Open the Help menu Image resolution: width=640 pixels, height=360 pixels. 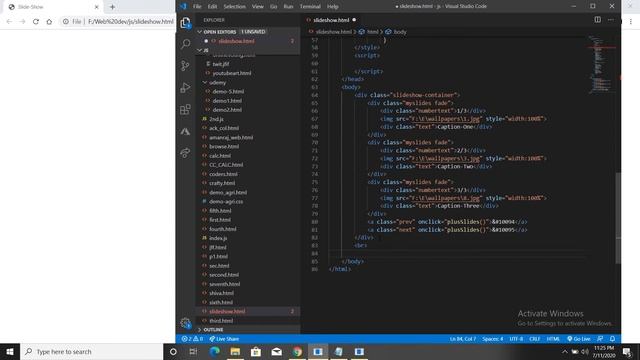(333, 7)
